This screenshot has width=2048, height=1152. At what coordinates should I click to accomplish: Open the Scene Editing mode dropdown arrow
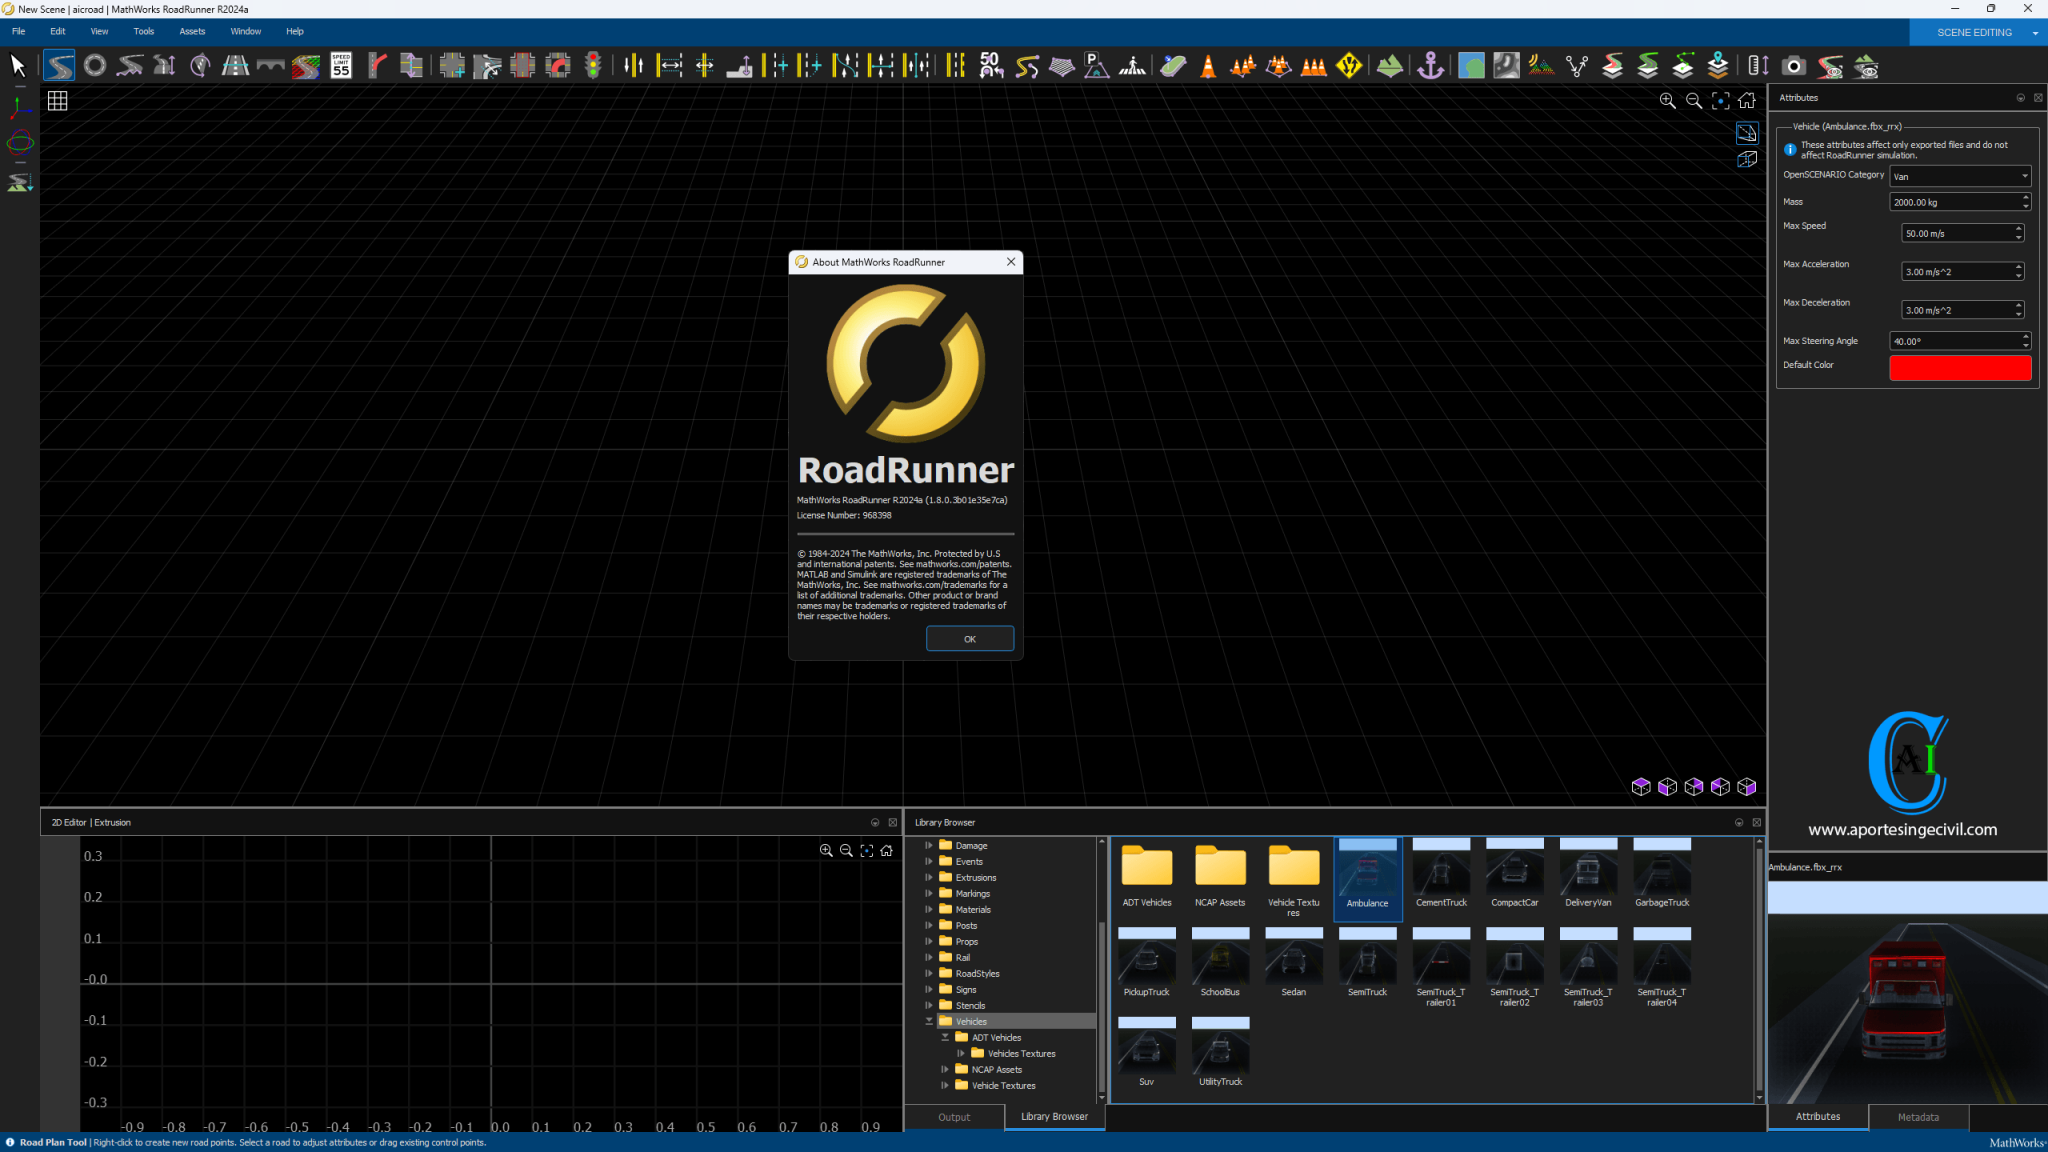click(x=2035, y=32)
